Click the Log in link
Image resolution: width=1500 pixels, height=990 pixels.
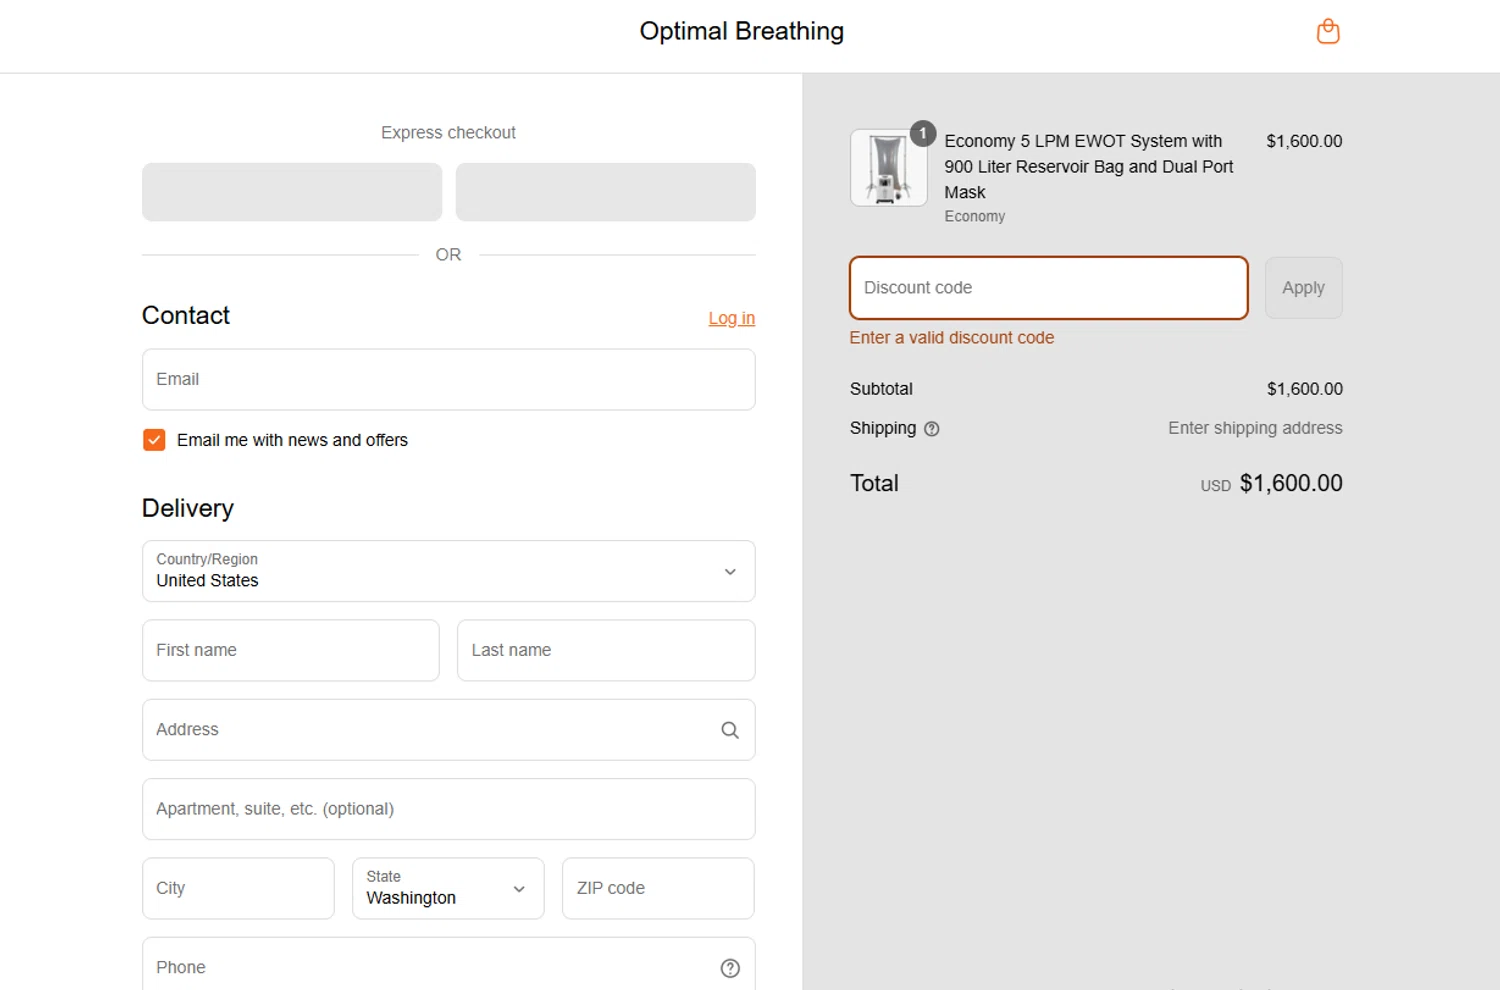731,318
